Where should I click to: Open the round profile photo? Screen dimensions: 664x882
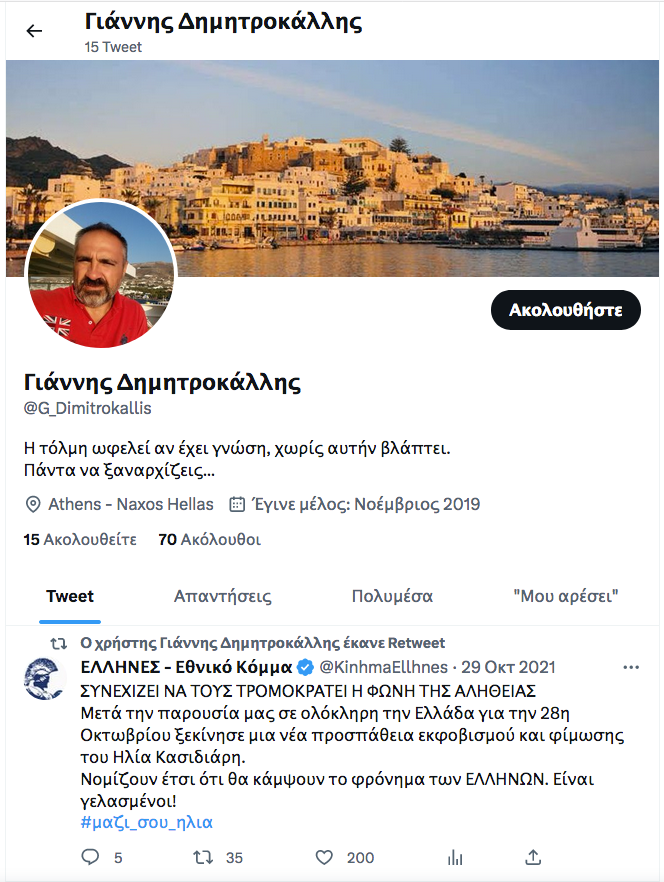[x=101, y=273]
